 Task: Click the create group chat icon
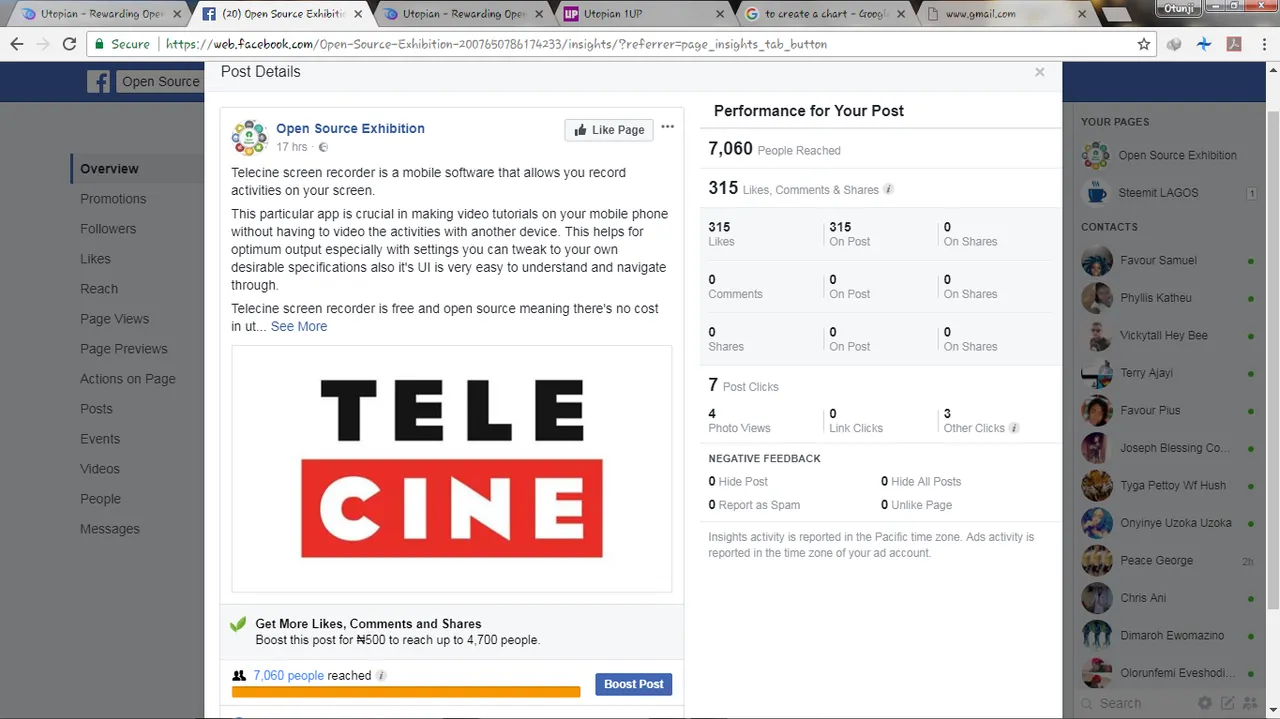1248,703
